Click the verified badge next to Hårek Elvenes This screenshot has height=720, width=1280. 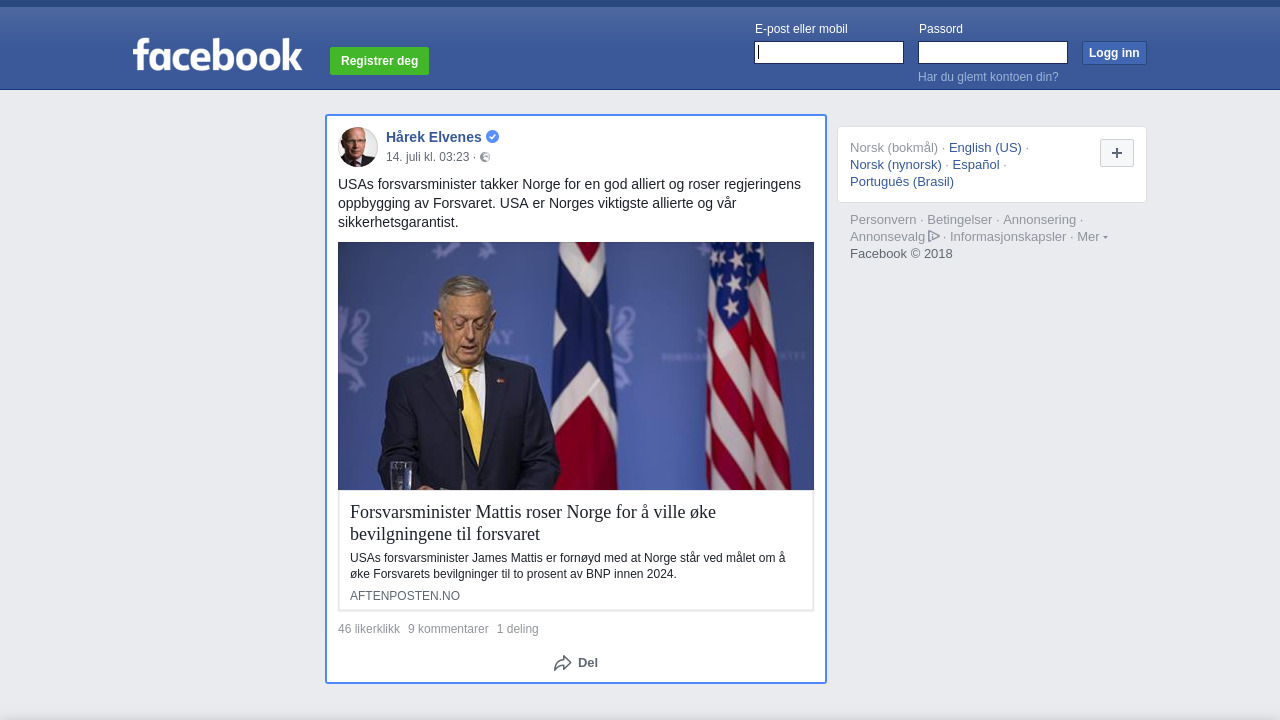click(493, 137)
